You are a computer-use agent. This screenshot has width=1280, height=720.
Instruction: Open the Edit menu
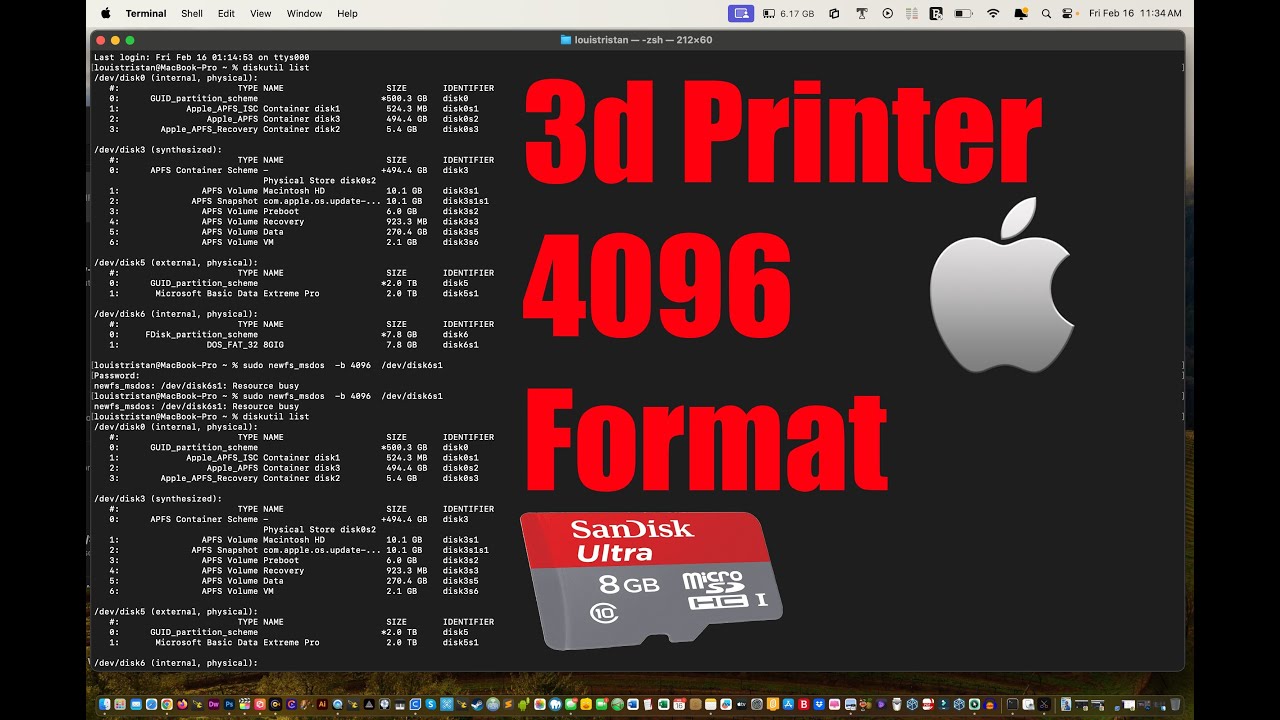coord(226,13)
